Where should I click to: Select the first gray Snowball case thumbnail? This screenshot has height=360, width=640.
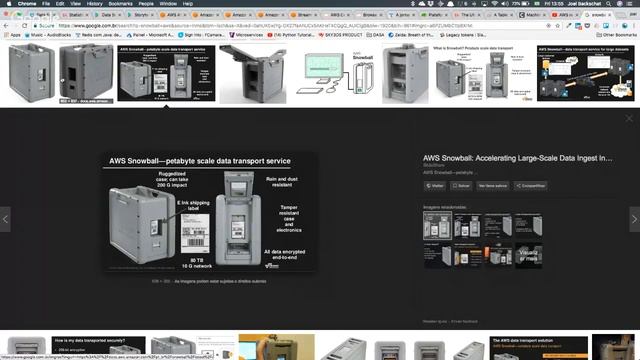[x=31, y=73]
